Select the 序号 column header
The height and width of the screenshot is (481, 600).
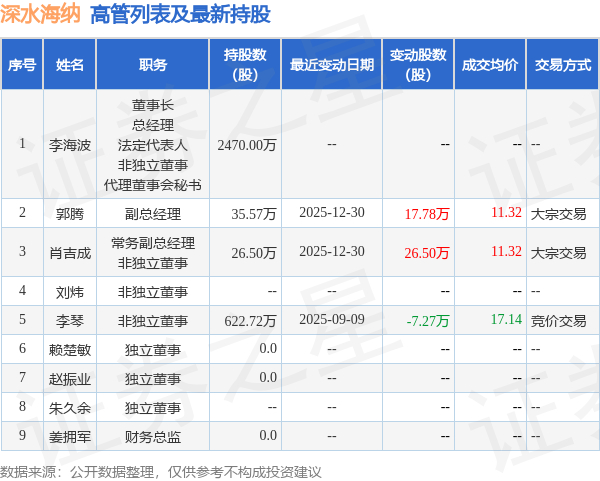[22, 65]
